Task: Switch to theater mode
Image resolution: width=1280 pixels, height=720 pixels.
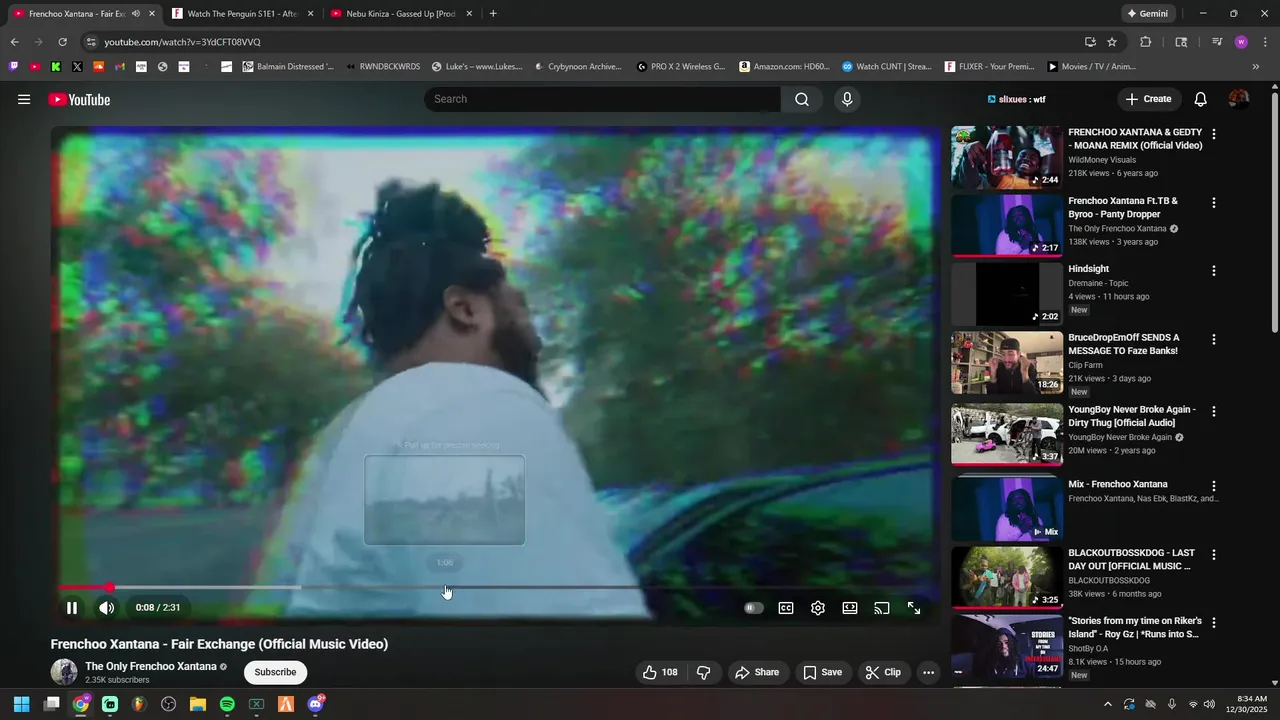Action: click(850, 608)
